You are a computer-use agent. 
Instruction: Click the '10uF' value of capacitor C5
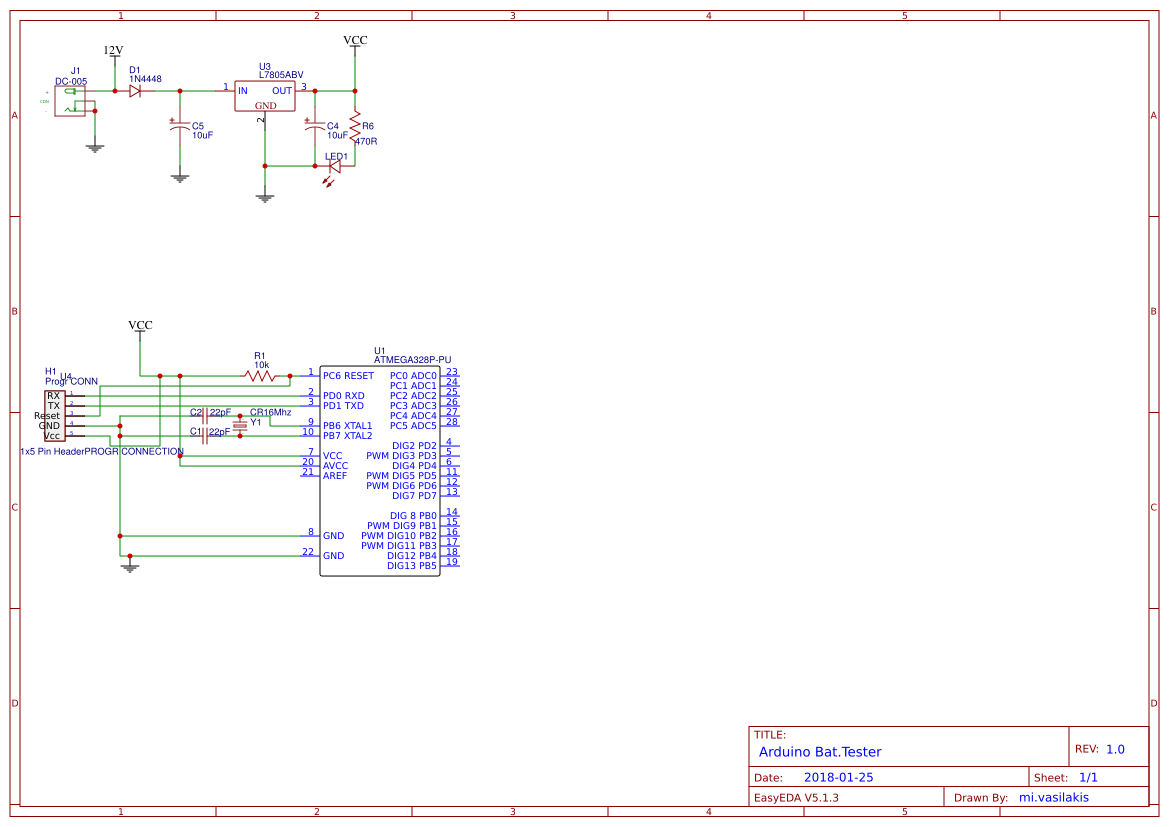click(203, 136)
